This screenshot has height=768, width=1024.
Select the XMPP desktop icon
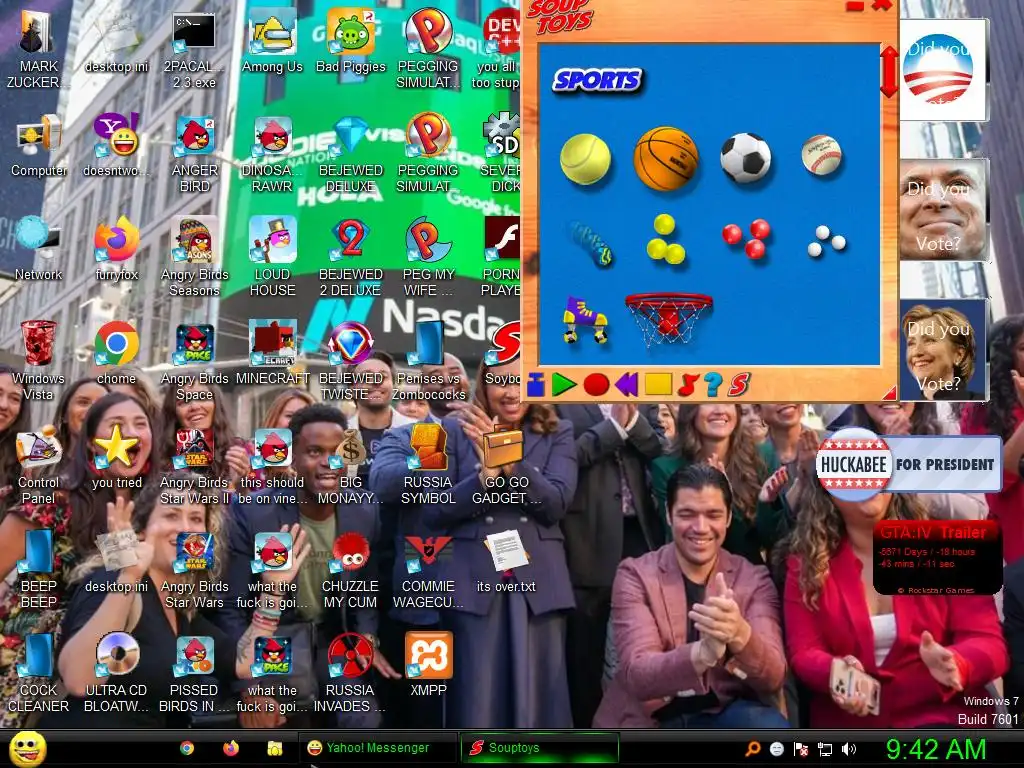pos(428,665)
